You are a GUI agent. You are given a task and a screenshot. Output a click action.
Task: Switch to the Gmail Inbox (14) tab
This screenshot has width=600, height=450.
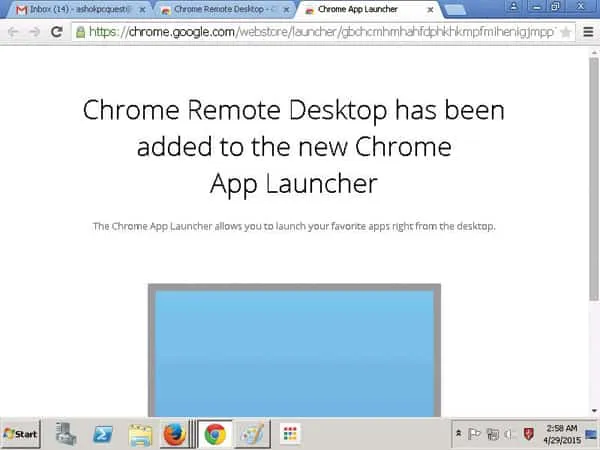pyautogui.click(x=78, y=10)
